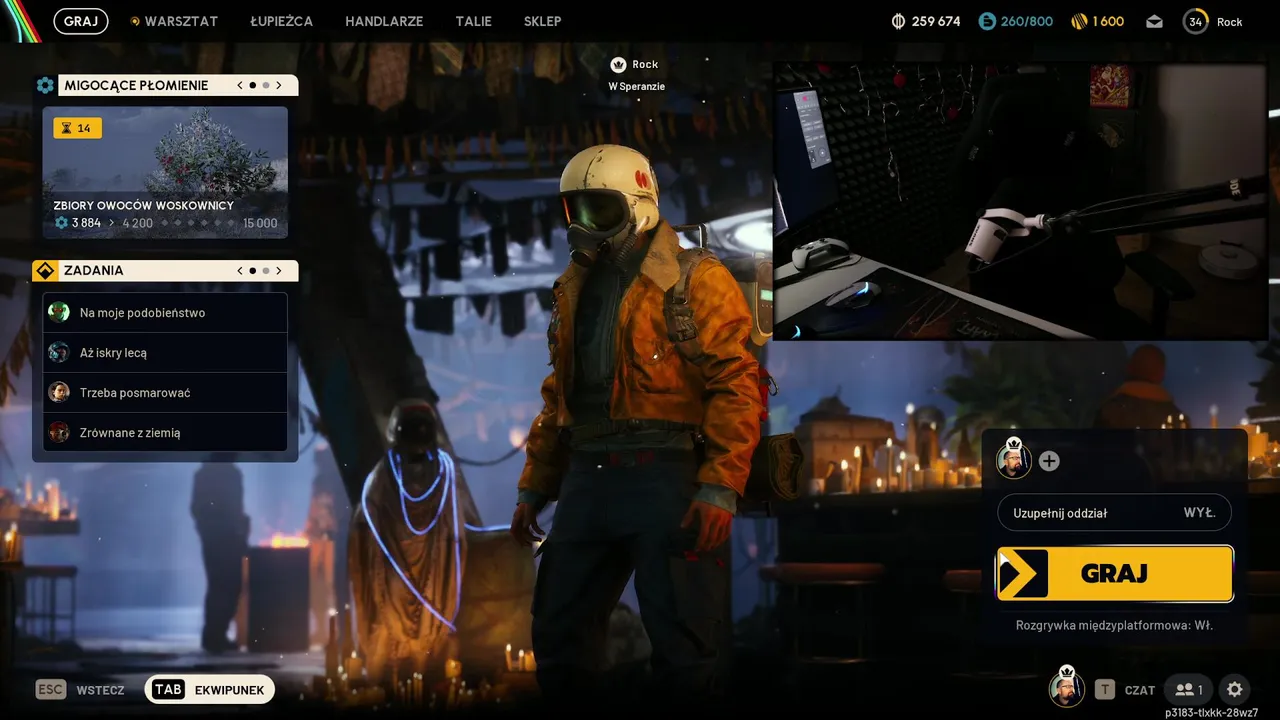
Task: Open CZAT chat button
Action: [1127, 690]
